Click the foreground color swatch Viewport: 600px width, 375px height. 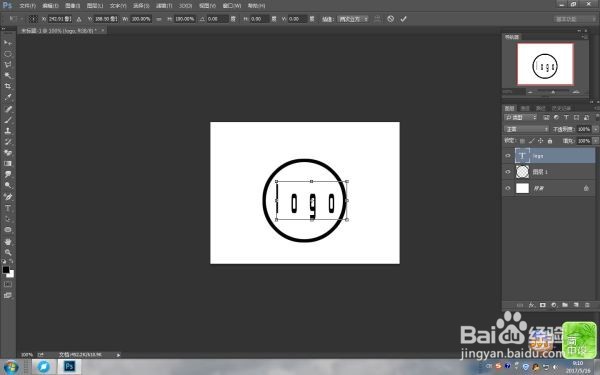[6, 270]
